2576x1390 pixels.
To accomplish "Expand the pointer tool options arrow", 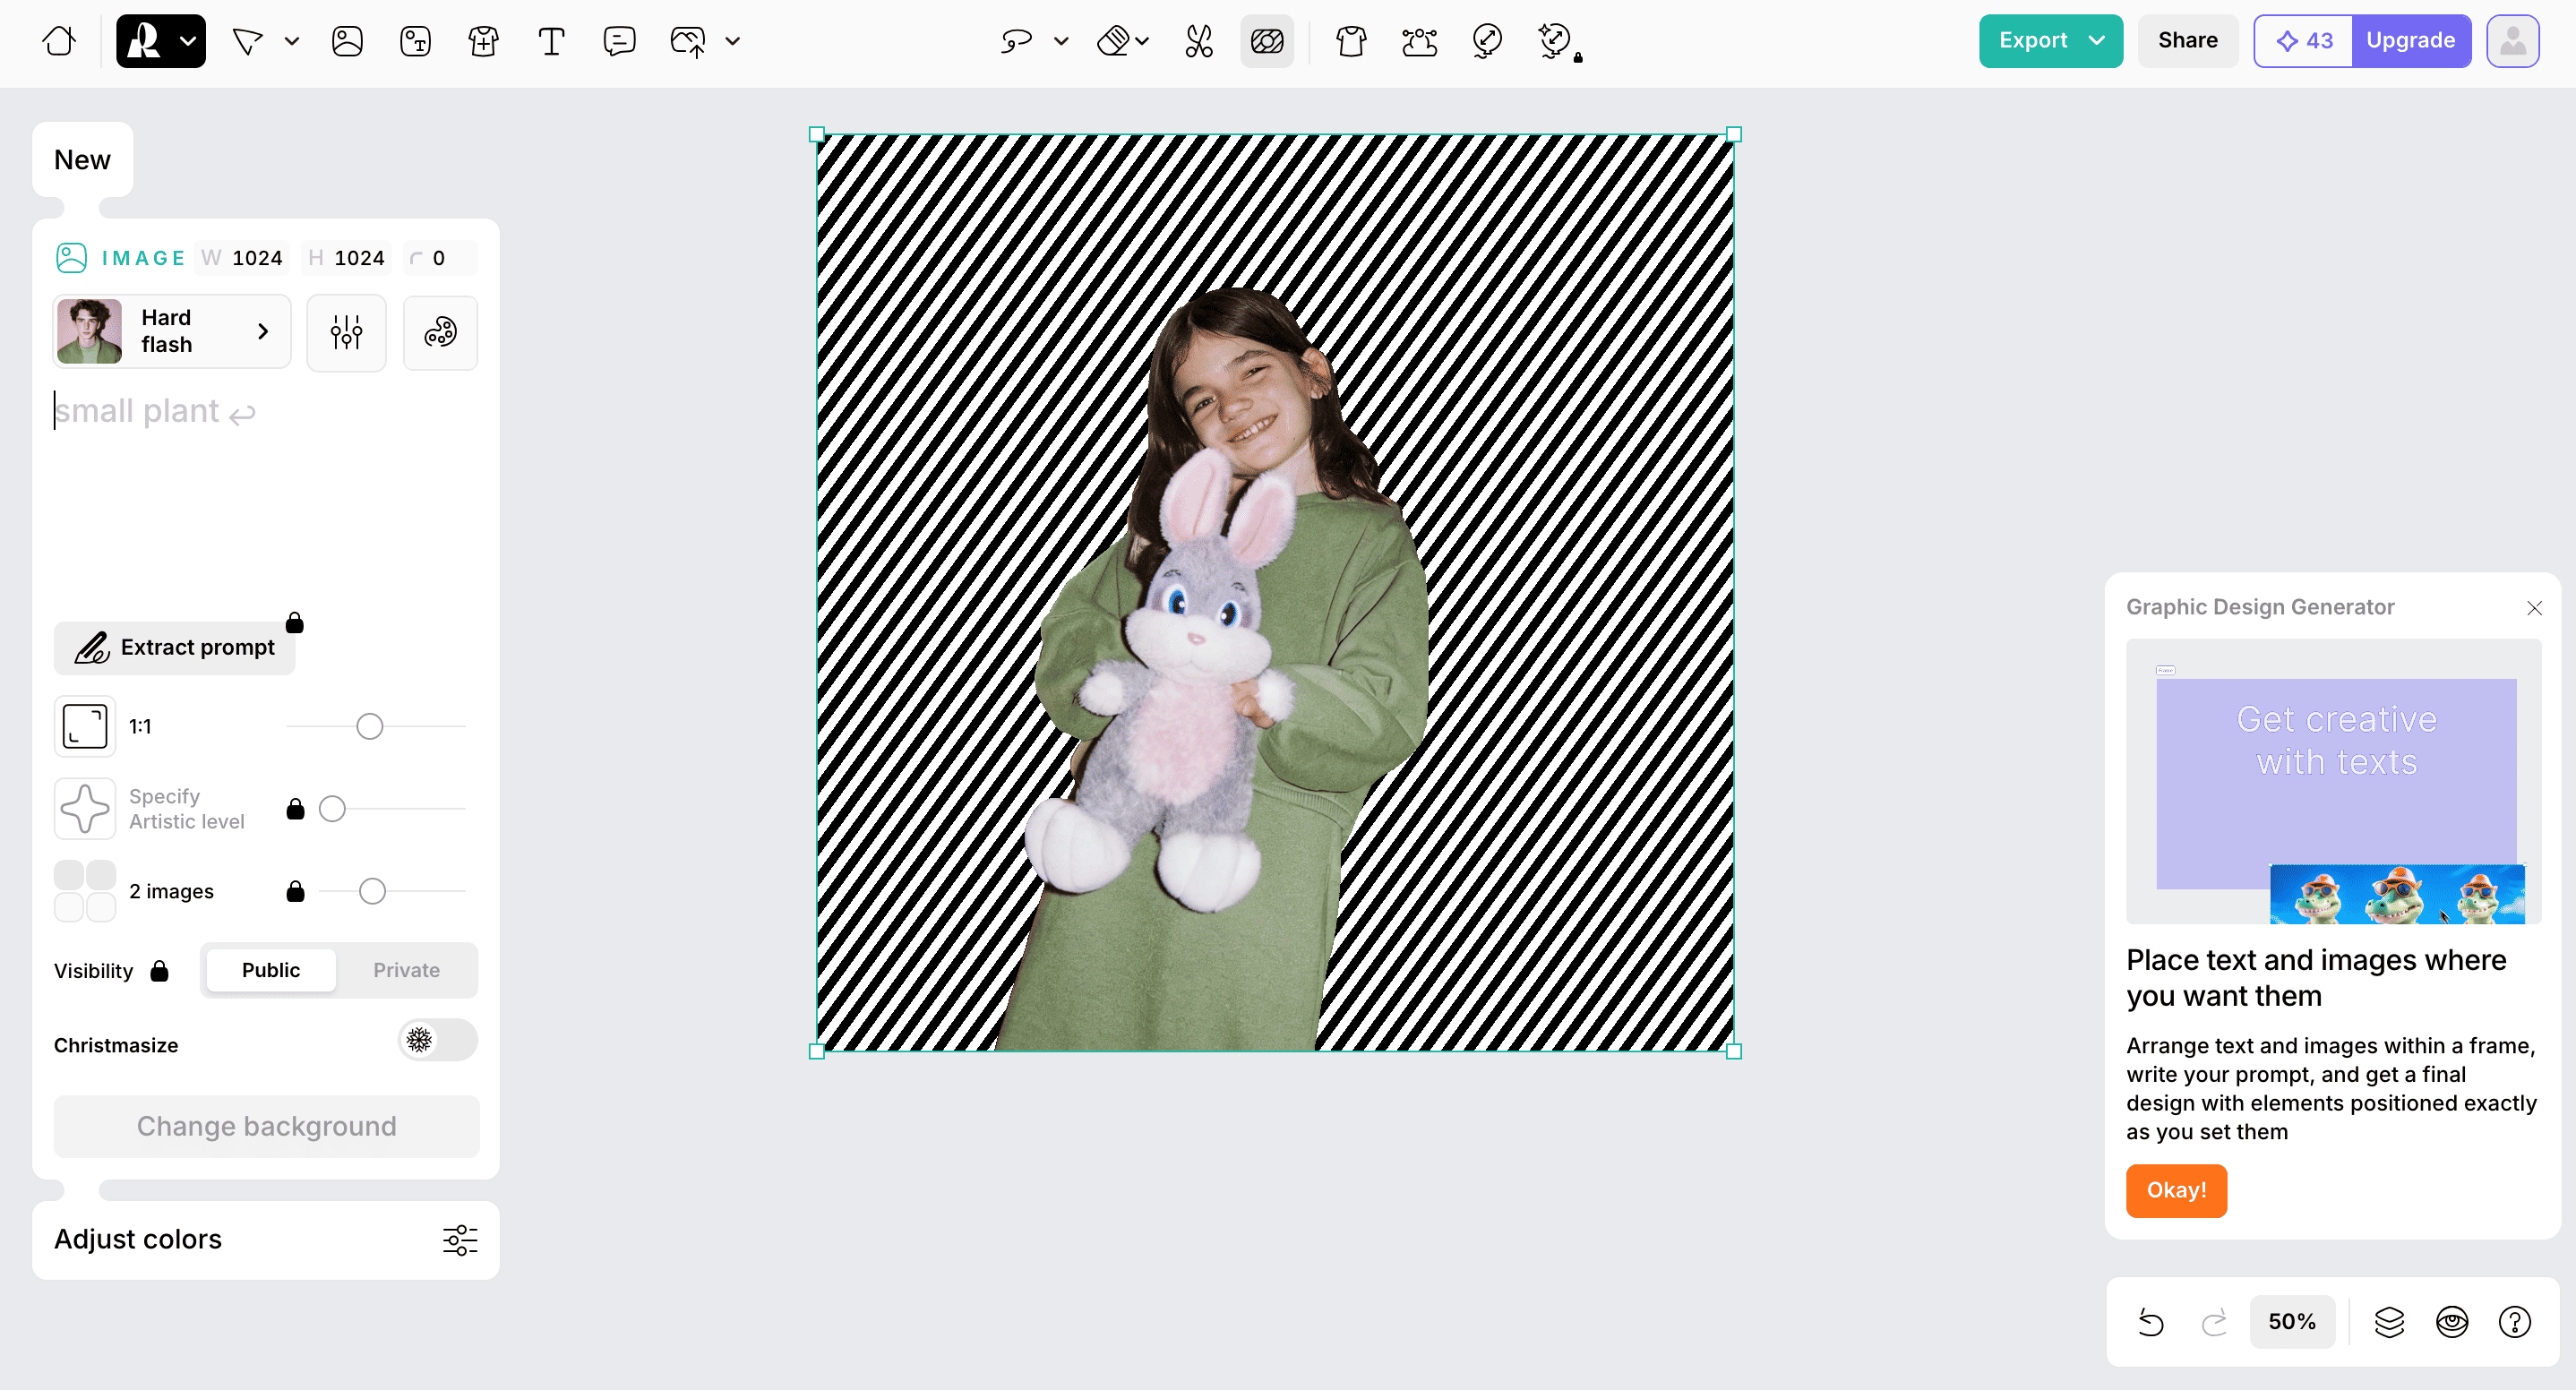I will [x=292, y=41].
